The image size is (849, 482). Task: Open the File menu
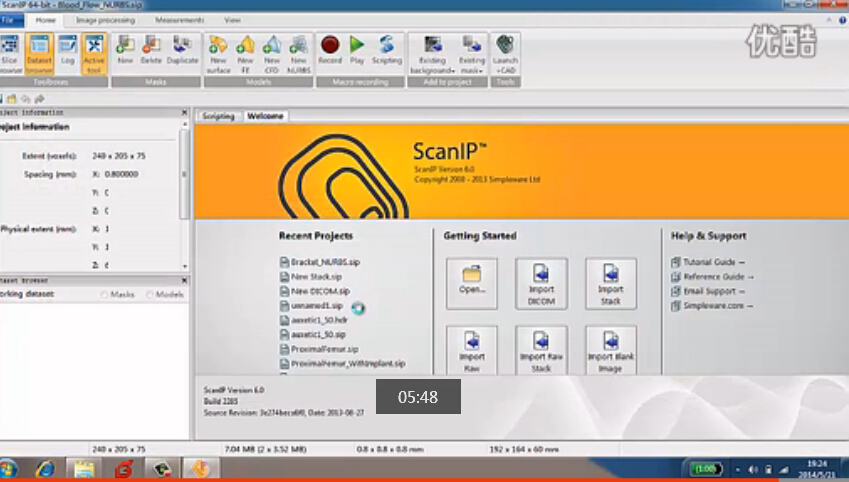(x=9, y=20)
